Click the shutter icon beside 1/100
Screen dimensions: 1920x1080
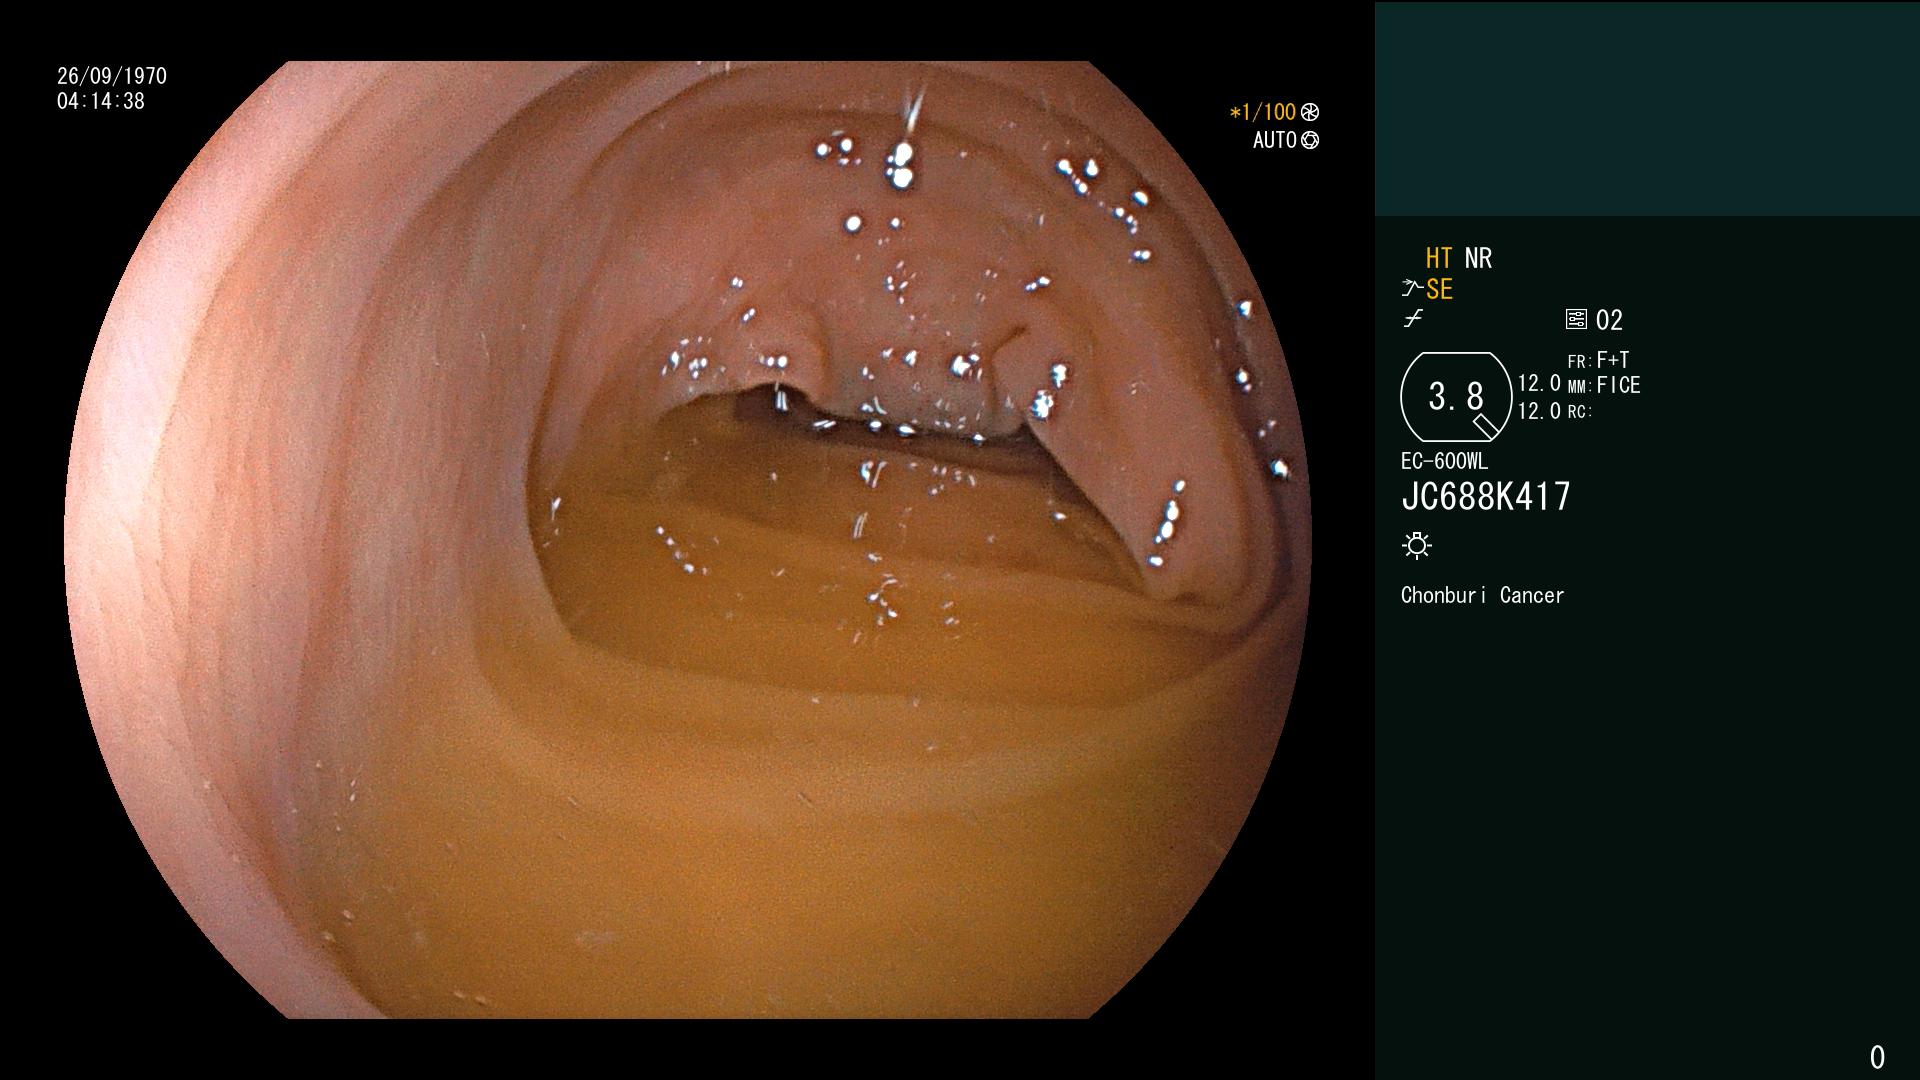pos(1310,112)
